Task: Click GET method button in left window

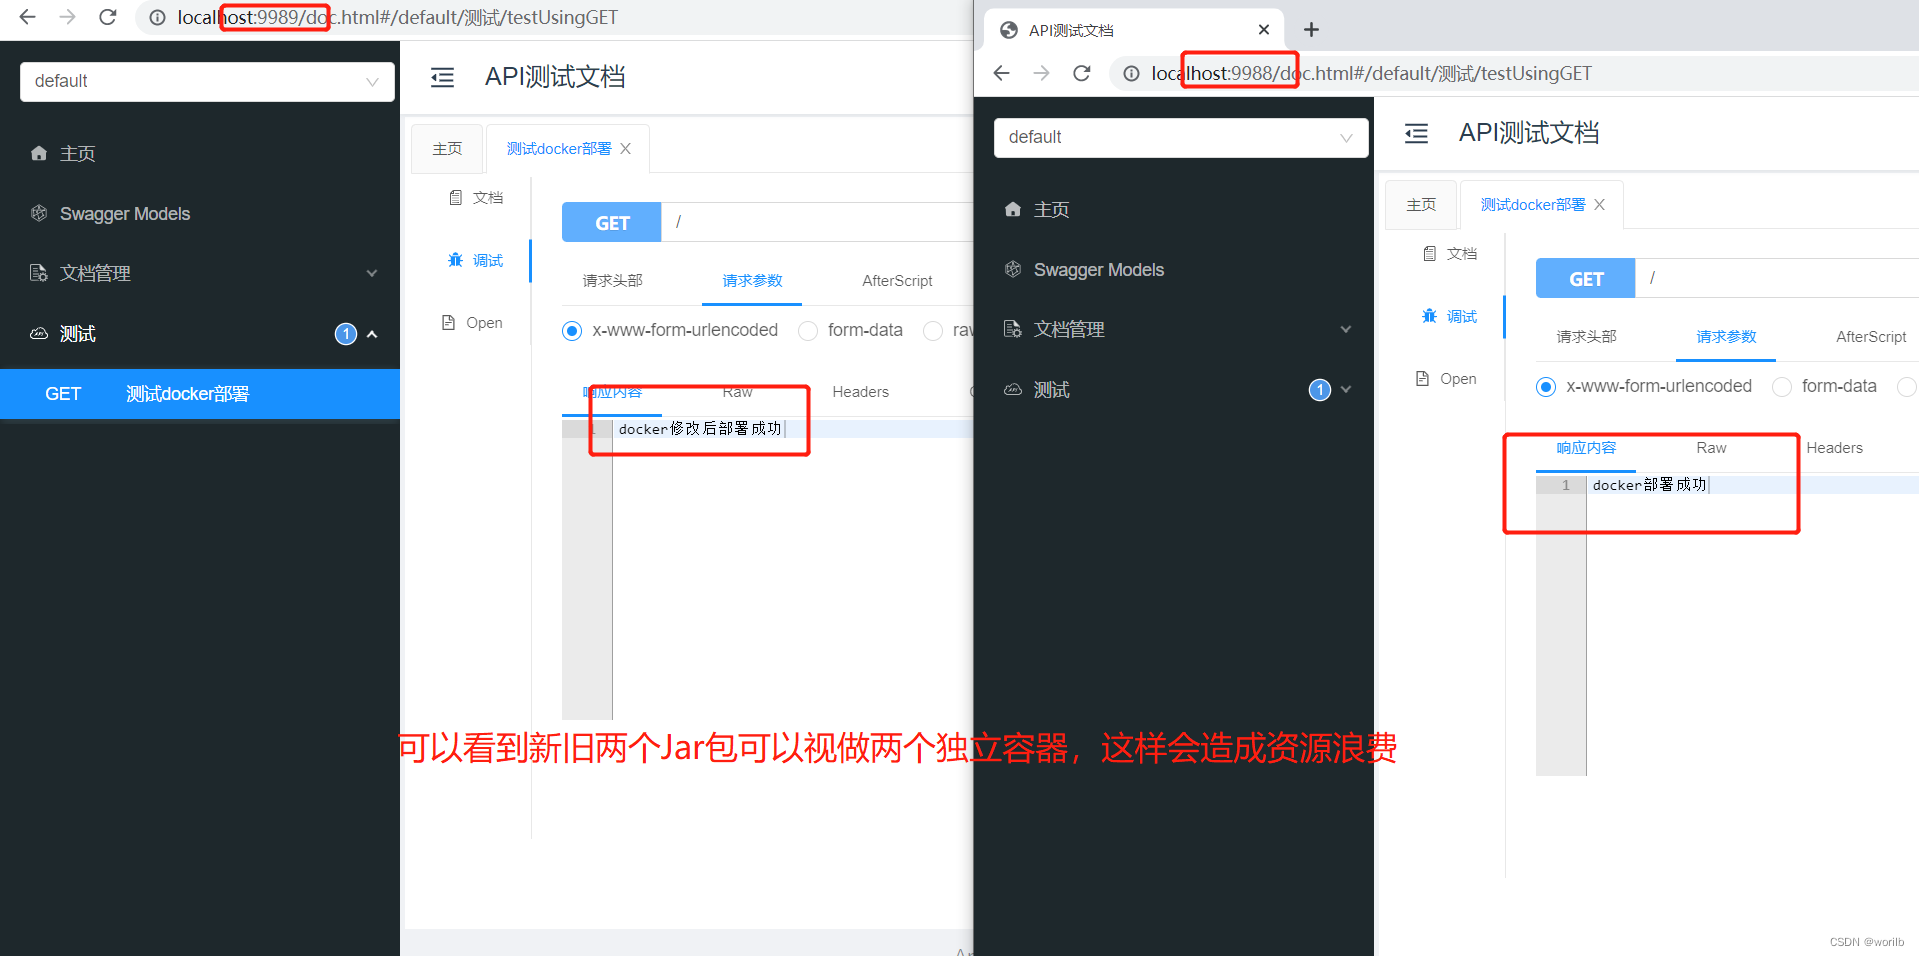Action: (x=612, y=222)
